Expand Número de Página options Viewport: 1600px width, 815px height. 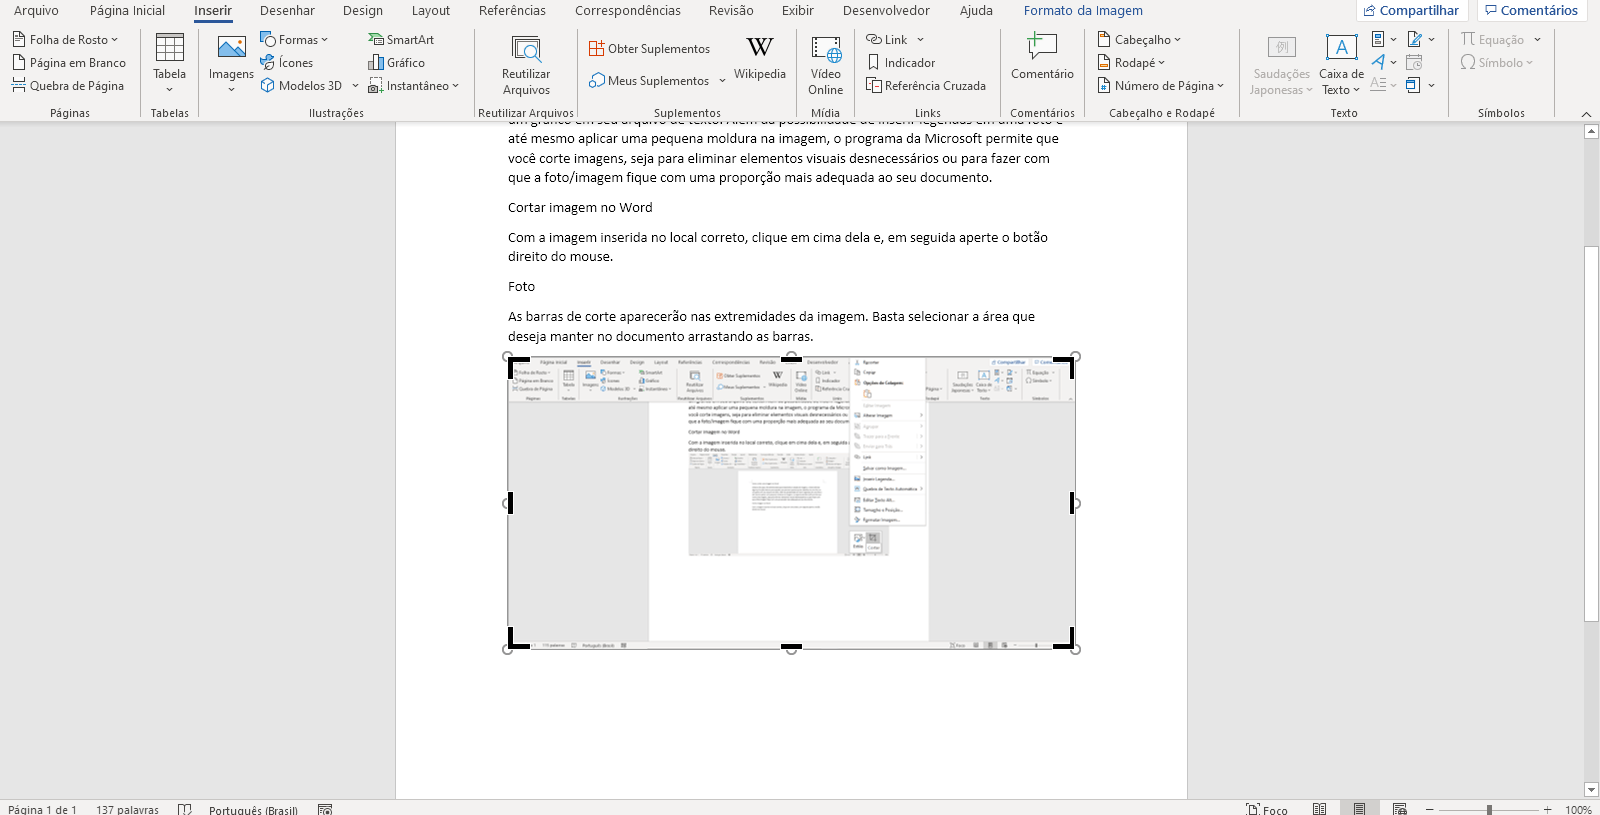1161,86
